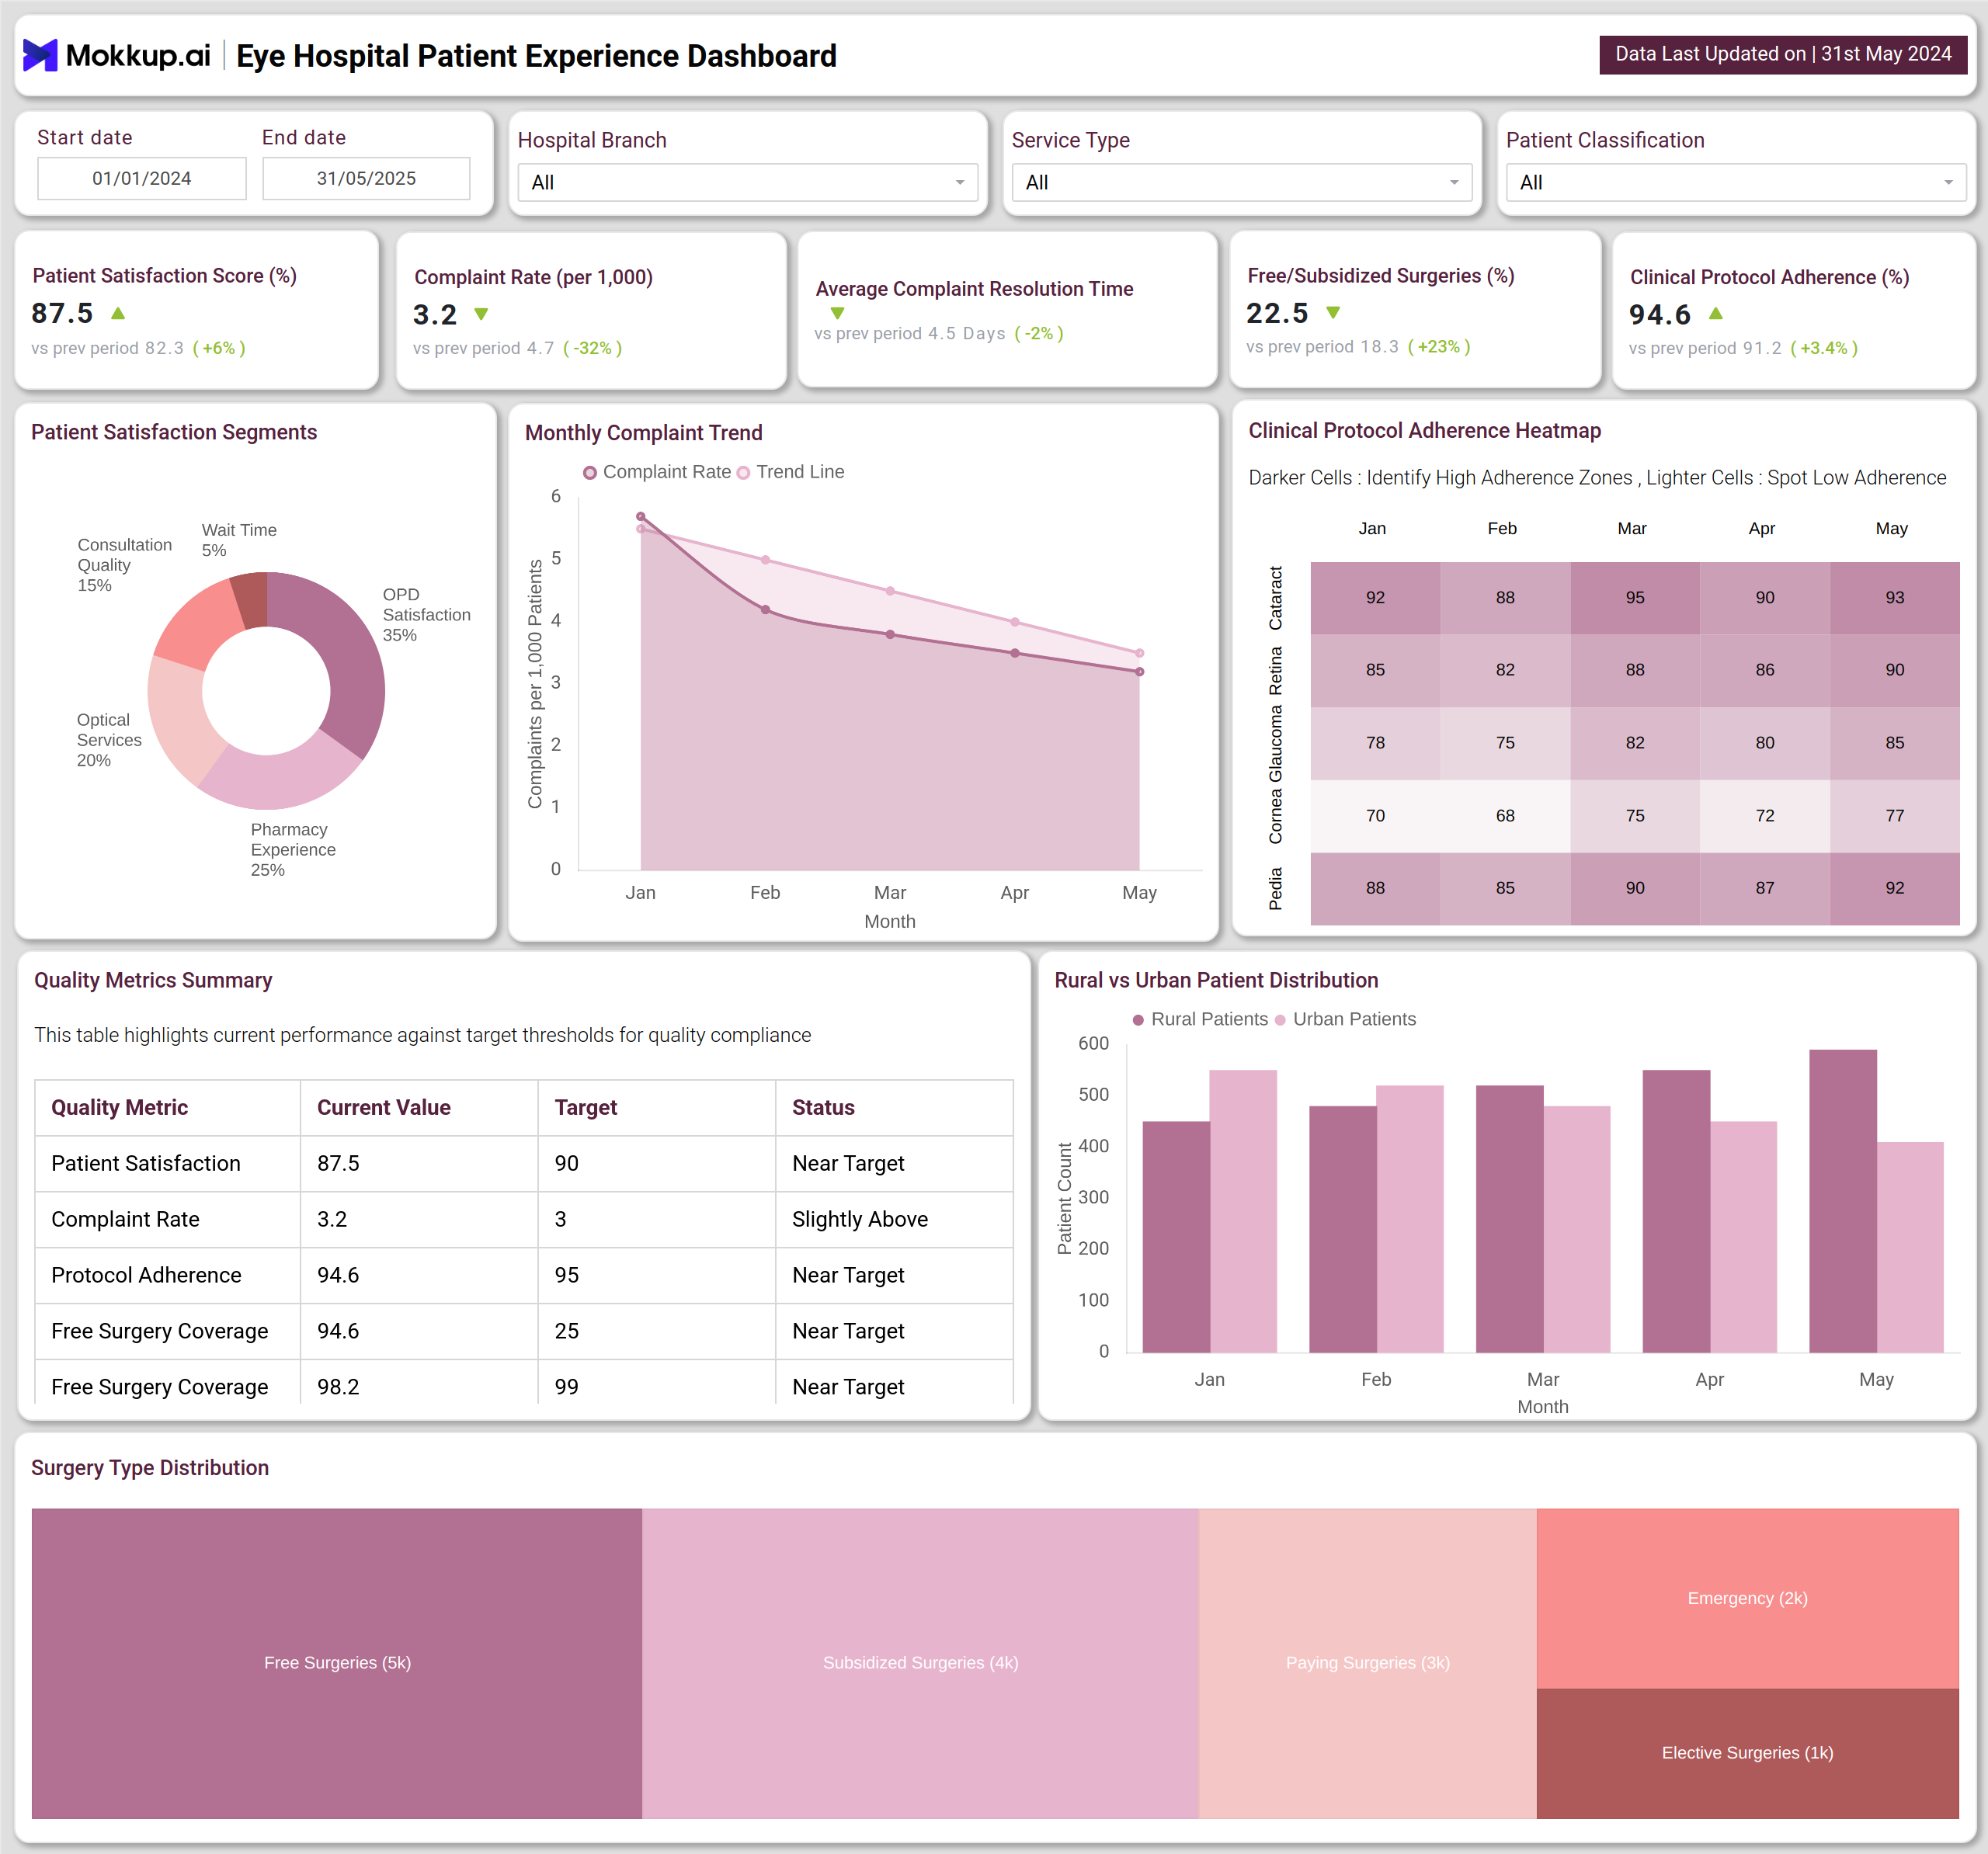Click the Patient Satisfaction Score up arrow
Image resolution: width=1988 pixels, height=1854 pixels.
(x=118, y=313)
